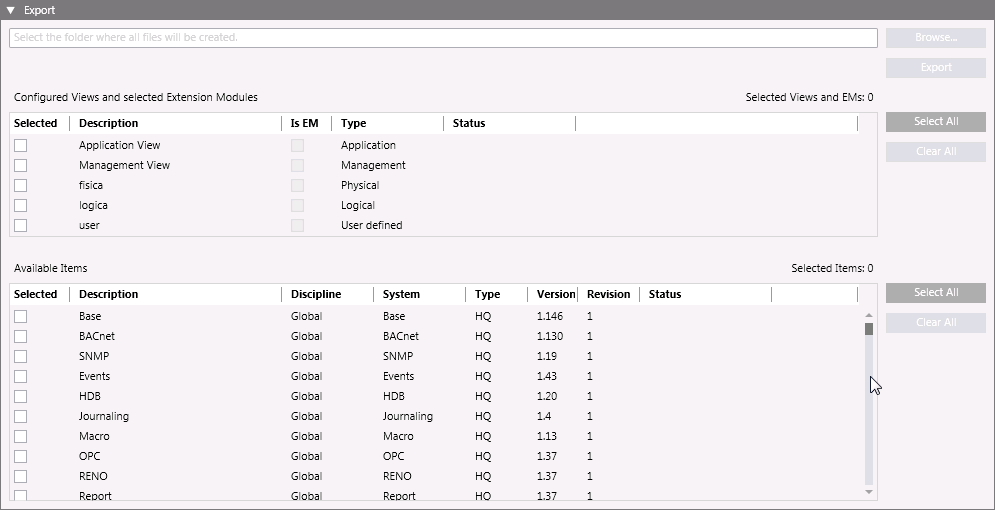
Task: Check the Application View checkbox
Action: [20, 146]
